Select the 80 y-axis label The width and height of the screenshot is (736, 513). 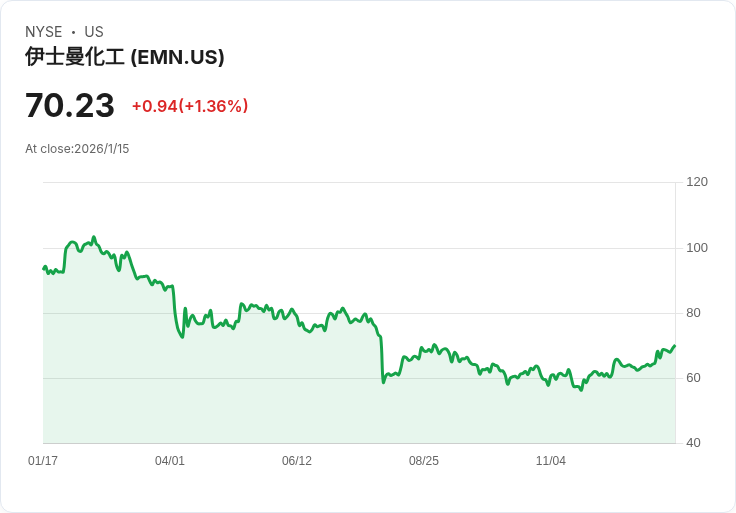point(693,313)
